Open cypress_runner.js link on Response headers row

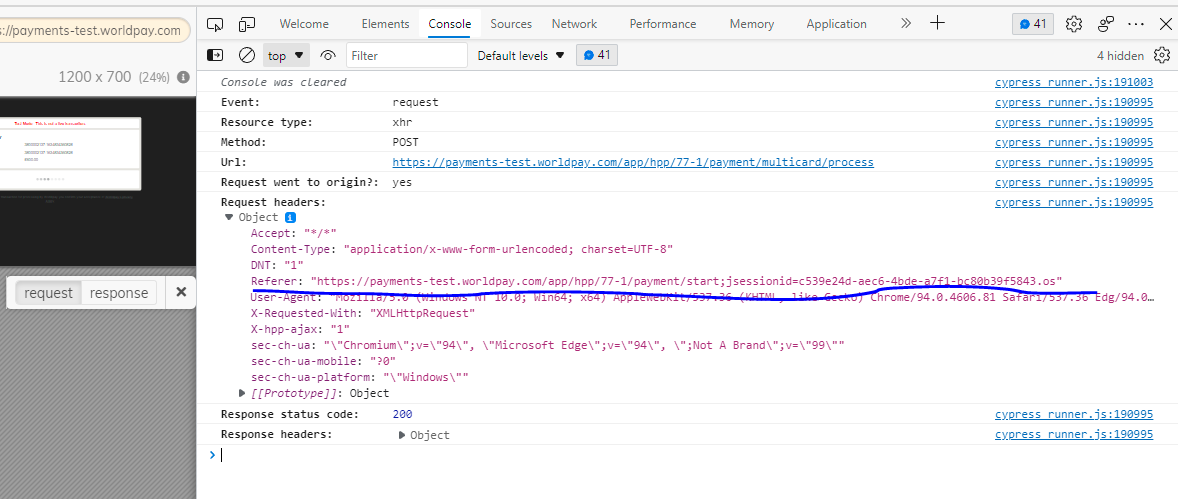1074,434
